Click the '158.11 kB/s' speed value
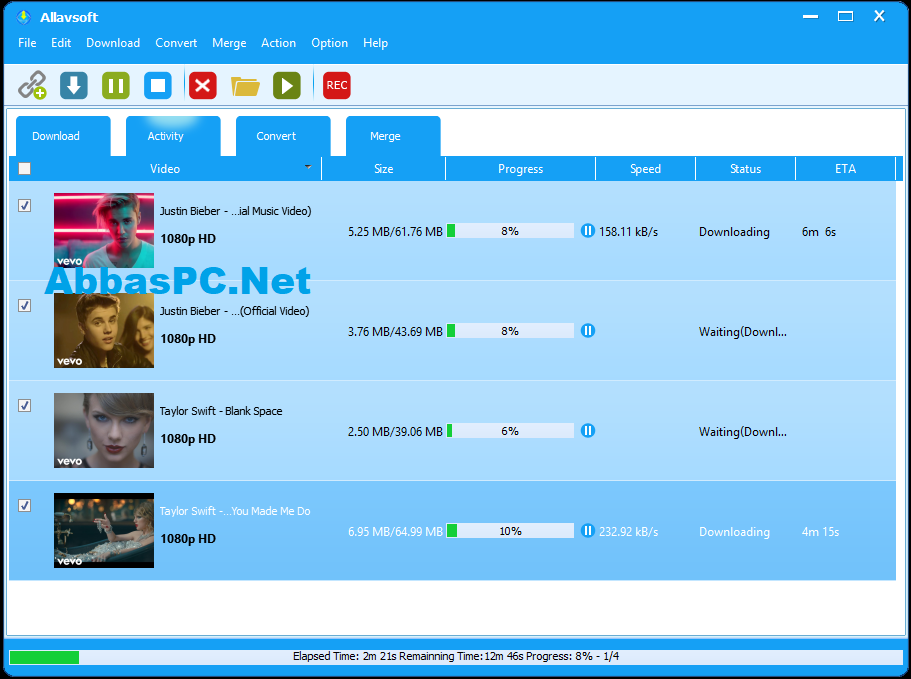Screen dimensions: 911x679 pos(629,232)
